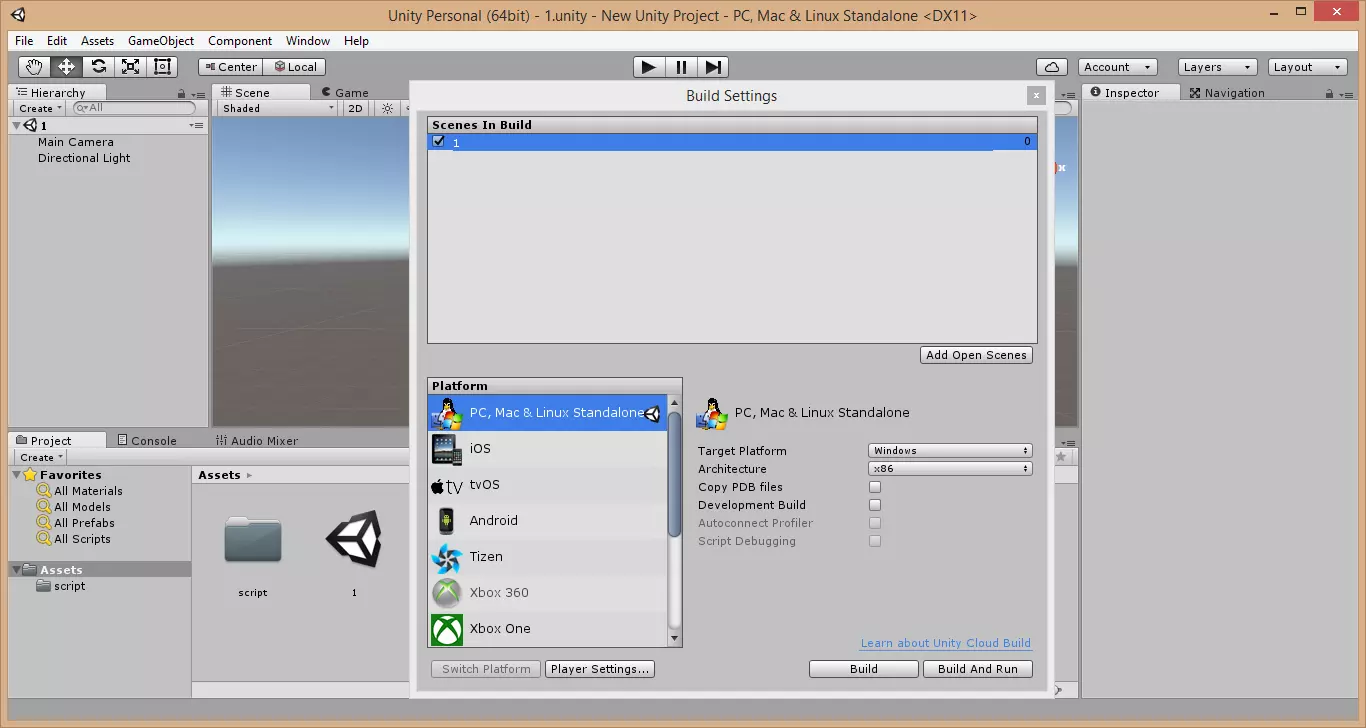
Task: Step forward one frame
Action: (713, 67)
